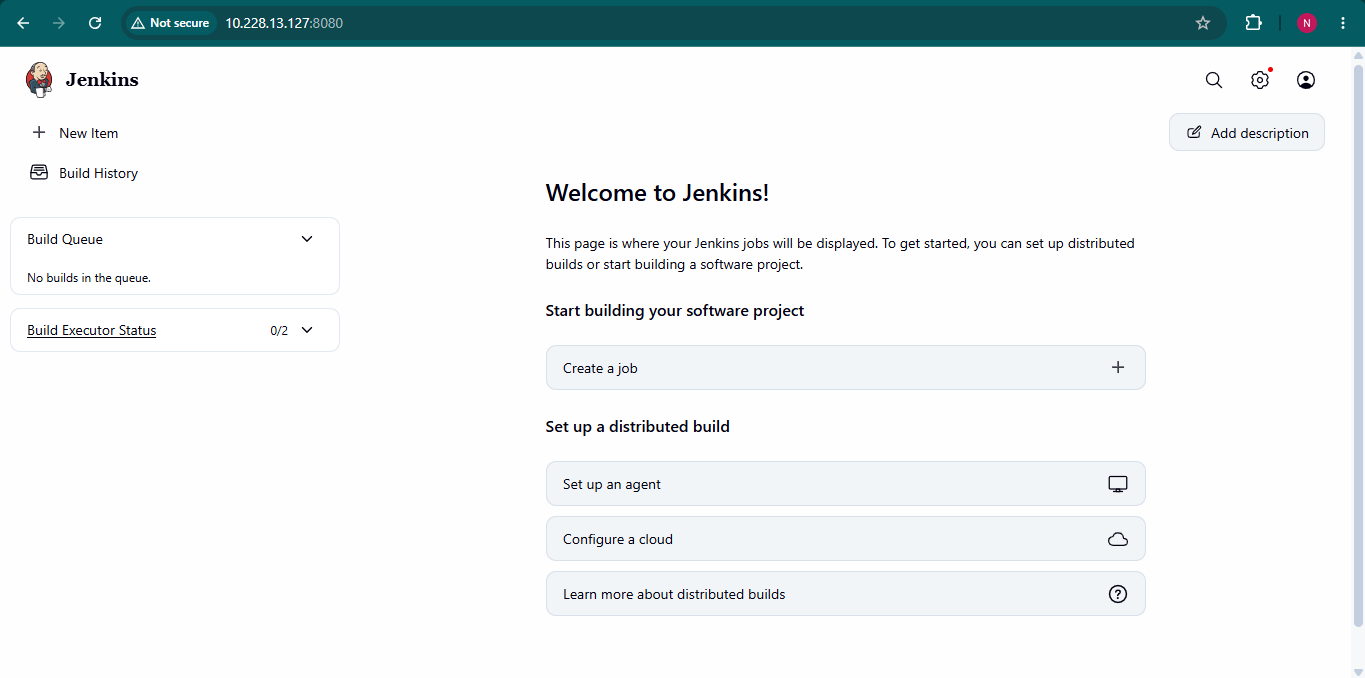
Task: Open Learn more about distributed builds
Action: [x=845, y=594]
